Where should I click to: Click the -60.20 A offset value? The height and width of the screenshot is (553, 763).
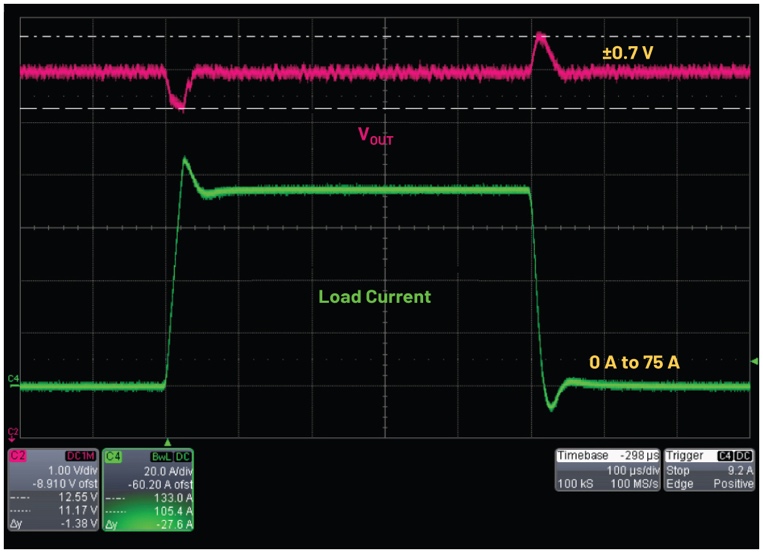click(164, 482)
